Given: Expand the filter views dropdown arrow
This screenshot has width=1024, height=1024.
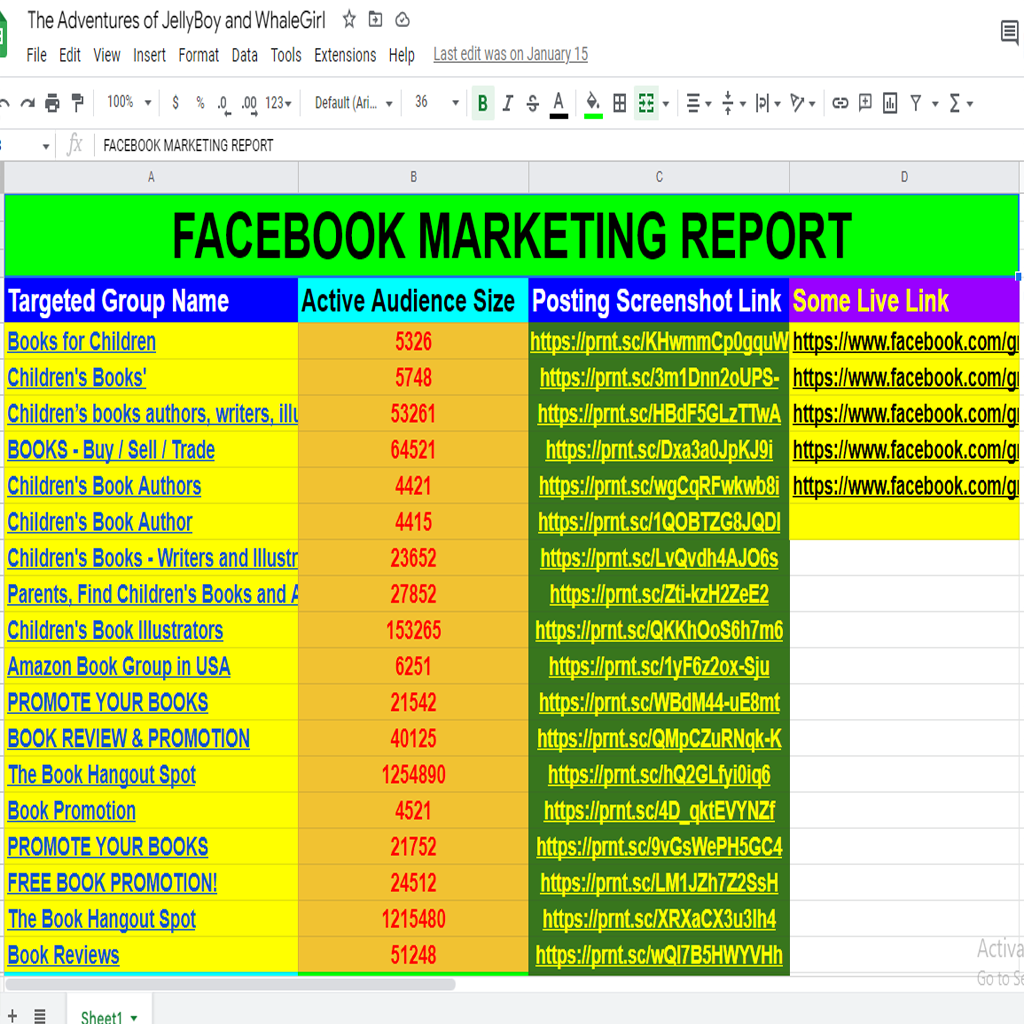Looking at the screenshot, I should (935, 104).
